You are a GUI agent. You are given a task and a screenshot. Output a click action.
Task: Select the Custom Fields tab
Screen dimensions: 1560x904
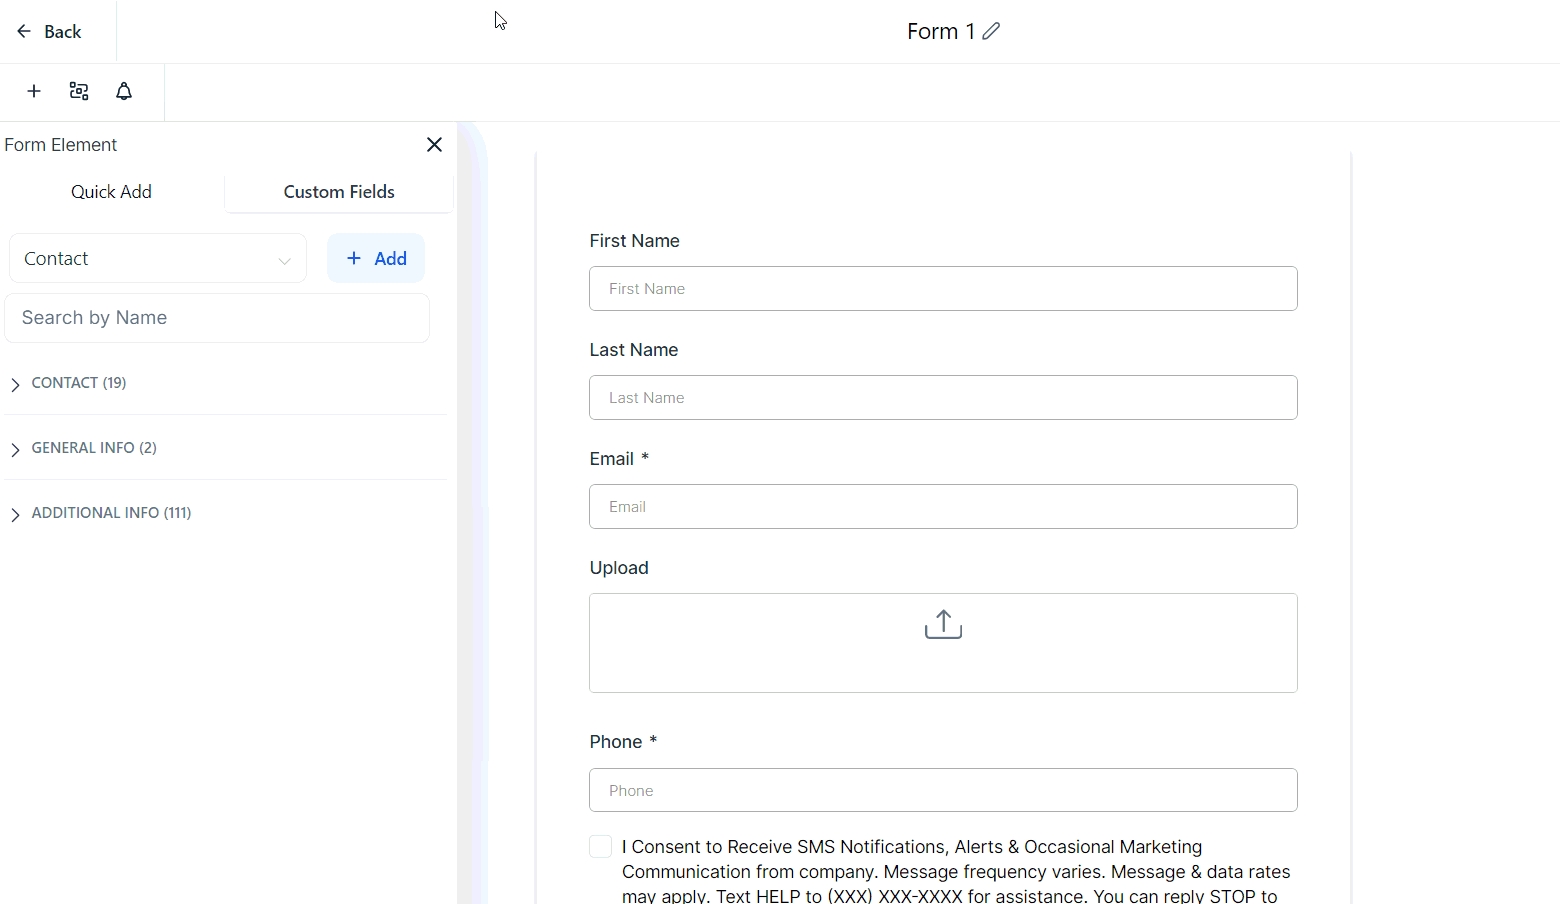[x=339, y=192]
